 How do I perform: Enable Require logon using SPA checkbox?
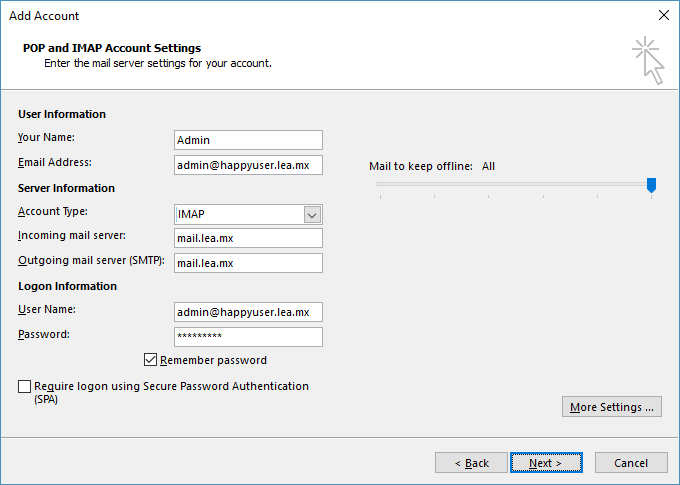[24, 386]
